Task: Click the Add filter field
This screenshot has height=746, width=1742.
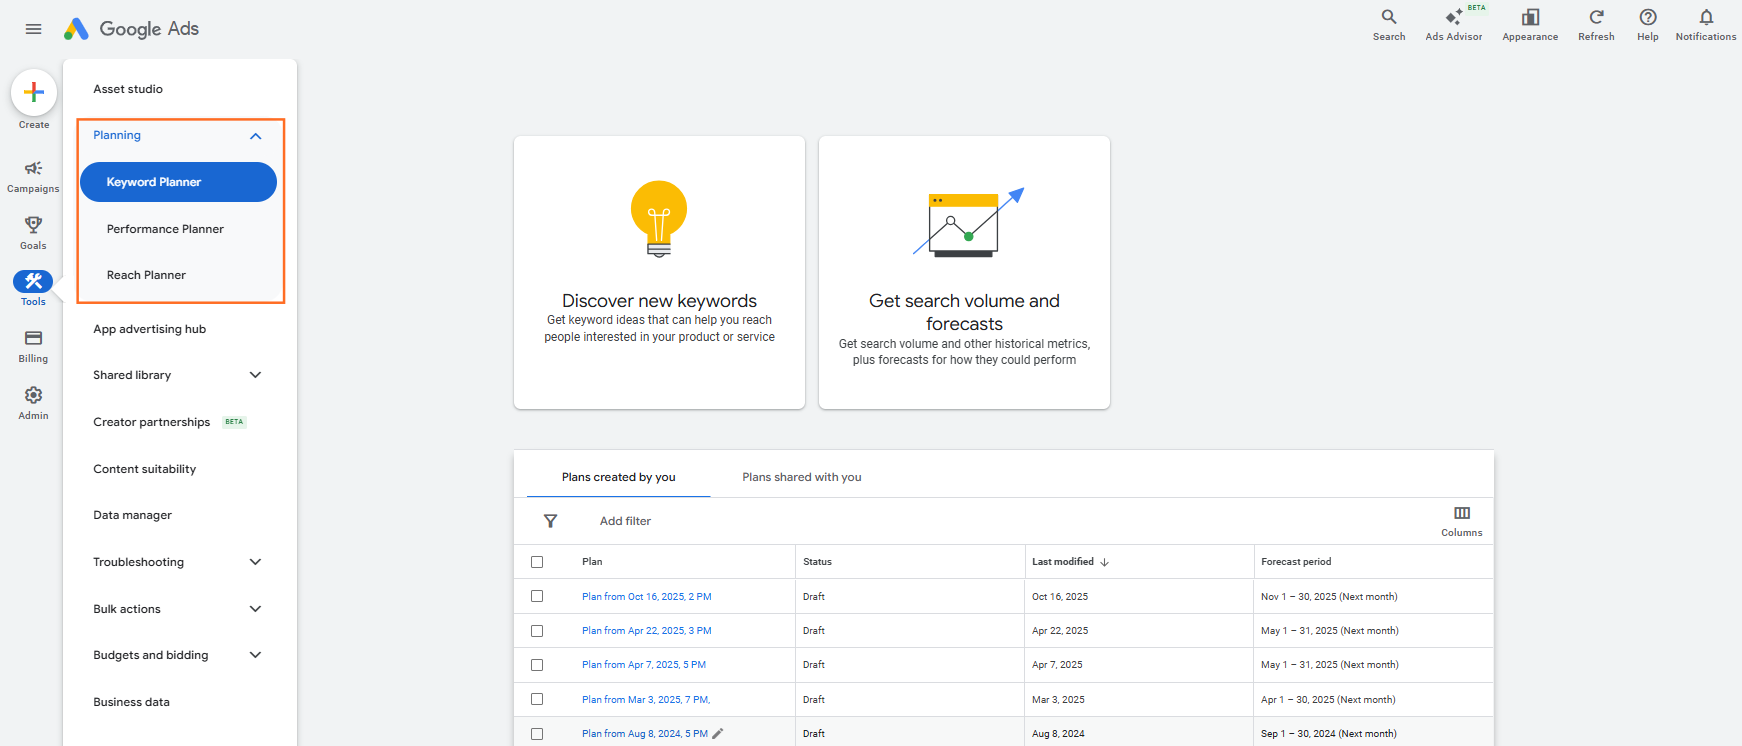Action: pyautogui.click(x=625, y=521)
